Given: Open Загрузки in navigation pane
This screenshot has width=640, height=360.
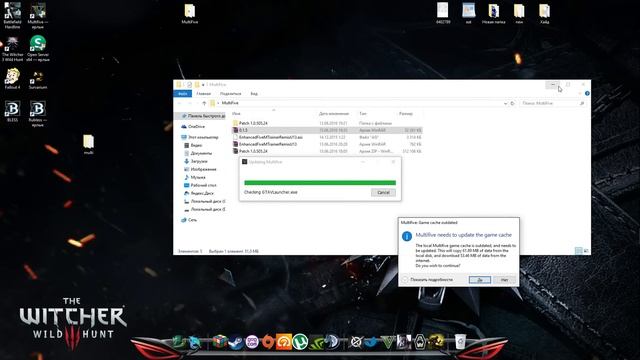Looking at the screenshot, I should pos(196,161).
